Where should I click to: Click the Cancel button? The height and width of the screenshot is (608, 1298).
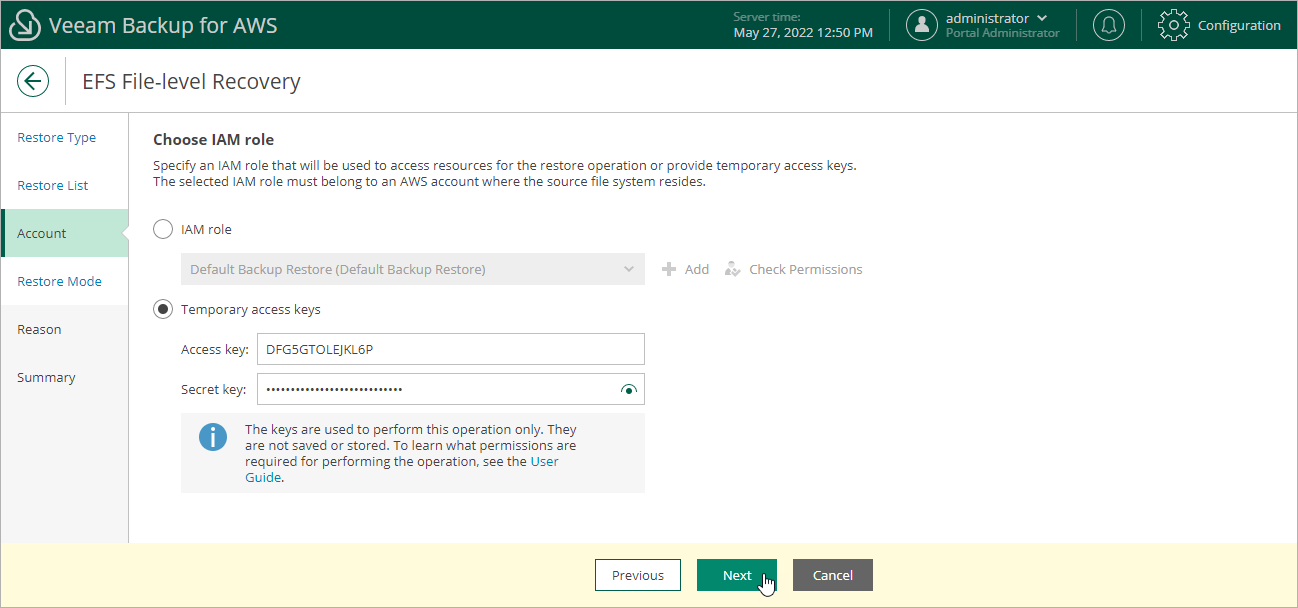pos(833,575)
